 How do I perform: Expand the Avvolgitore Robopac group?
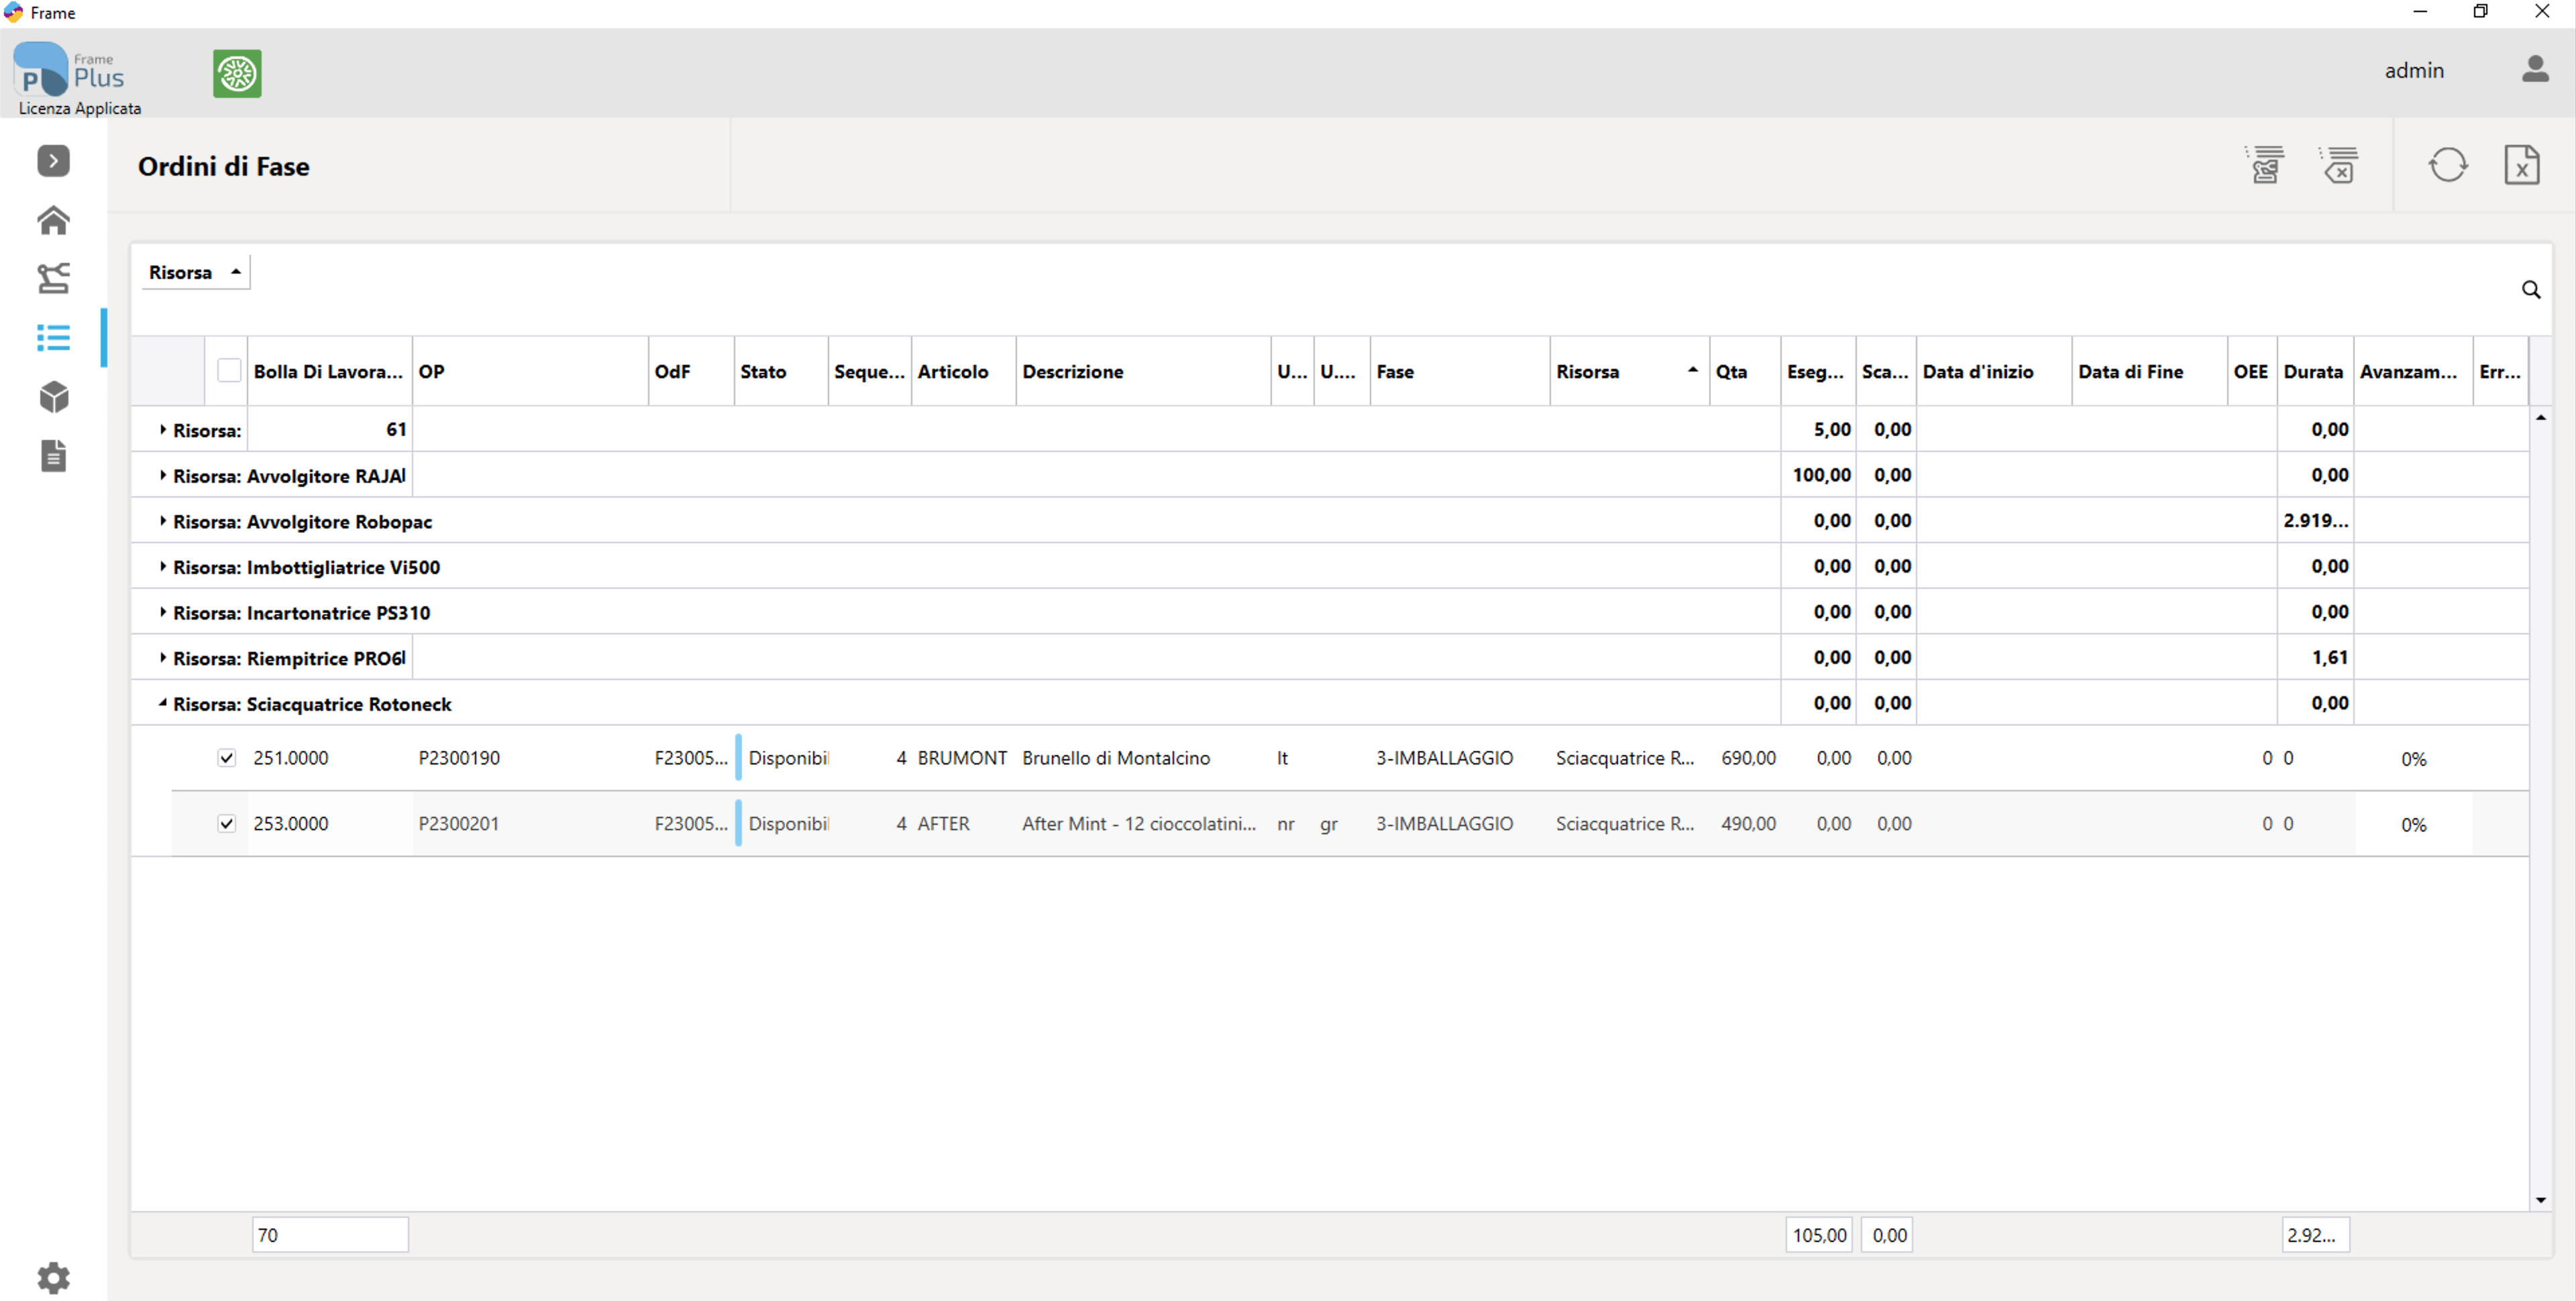click(x=163, y=521)
